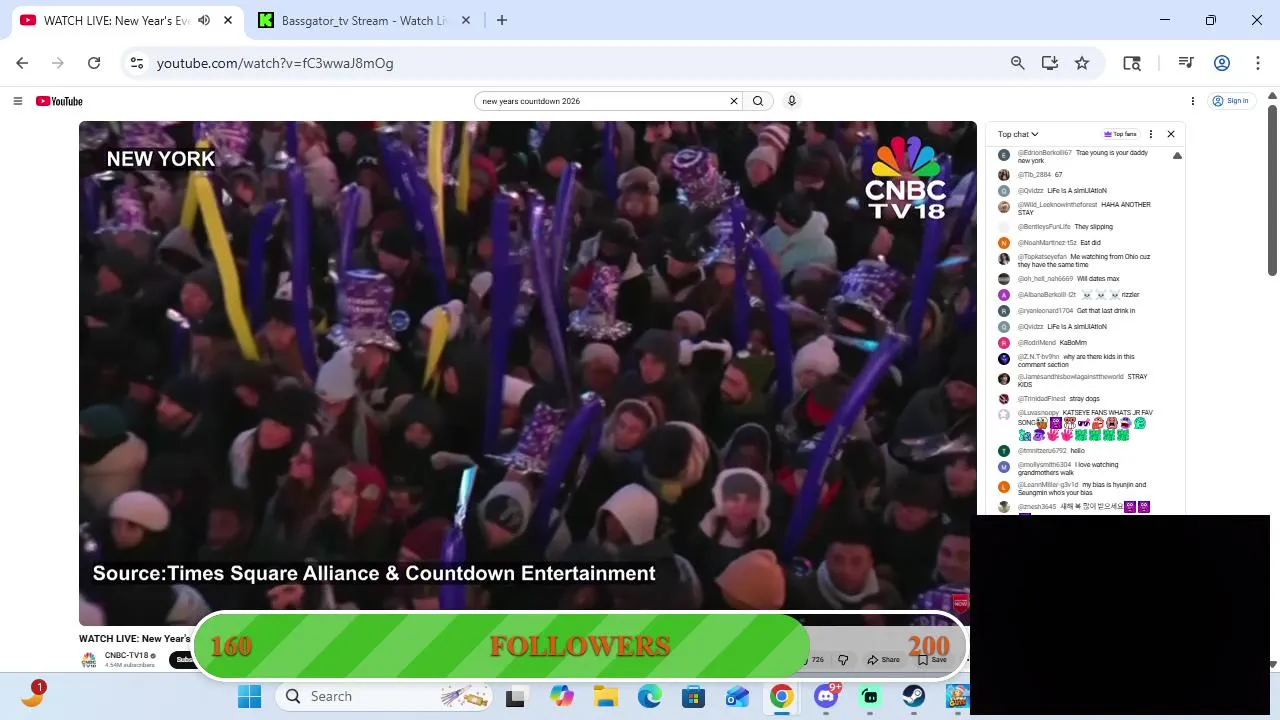Open Task View on taskbar
The width and height of the screenshot is (1280, 720).
515,696
